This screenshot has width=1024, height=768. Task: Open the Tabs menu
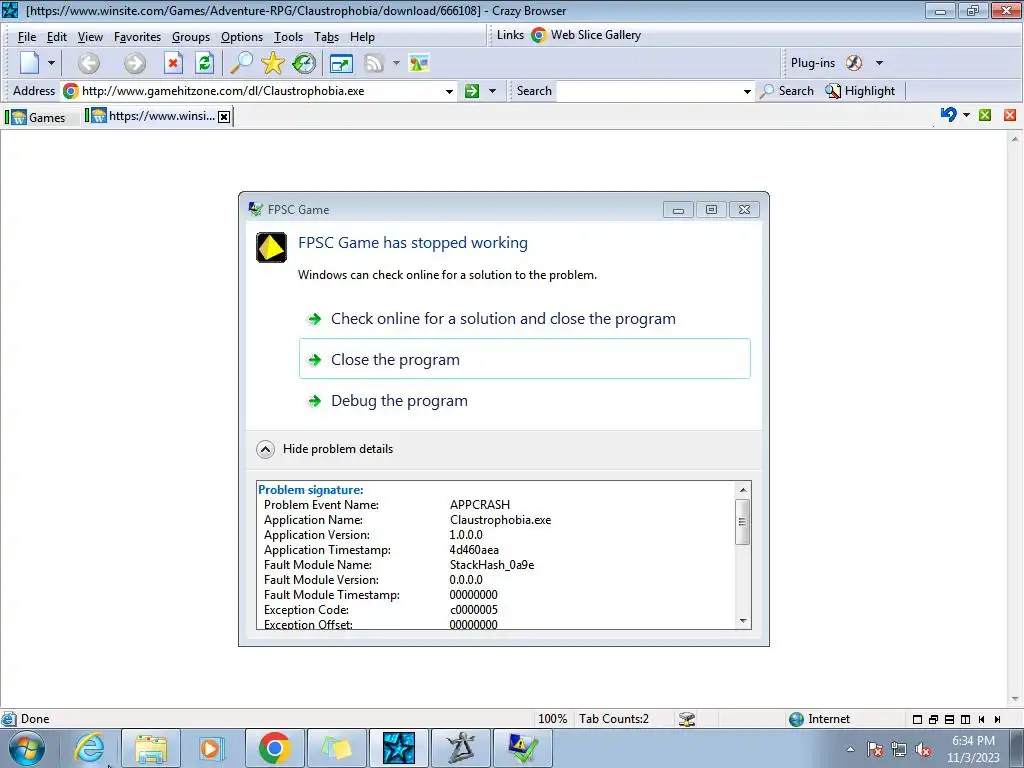coord(326,37)
